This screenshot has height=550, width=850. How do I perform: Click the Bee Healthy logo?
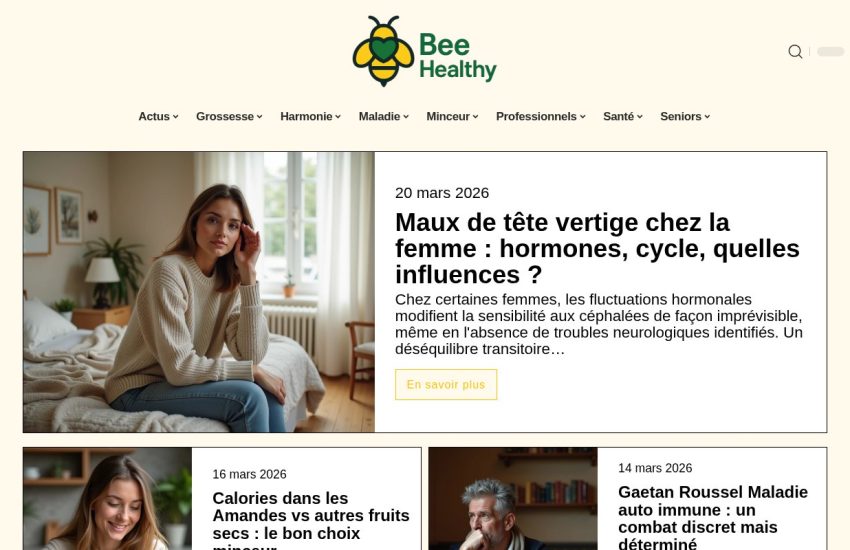424,51
